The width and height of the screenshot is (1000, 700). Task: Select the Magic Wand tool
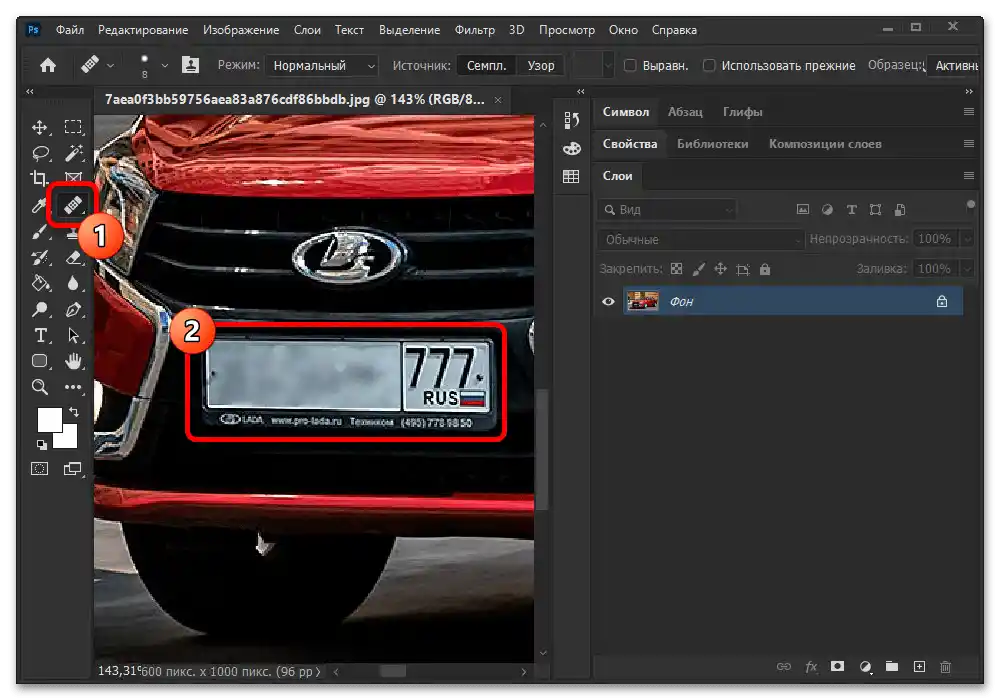tap(73, 153)
